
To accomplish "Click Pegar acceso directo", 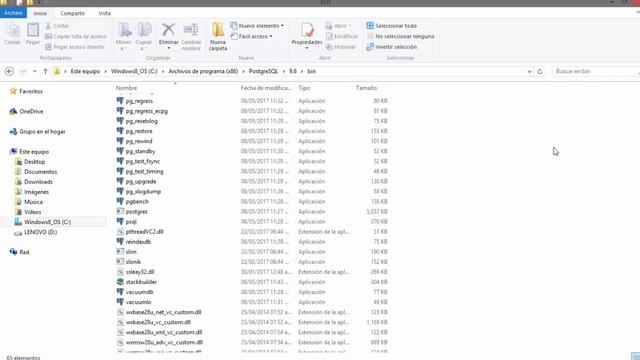I will 74,47.
